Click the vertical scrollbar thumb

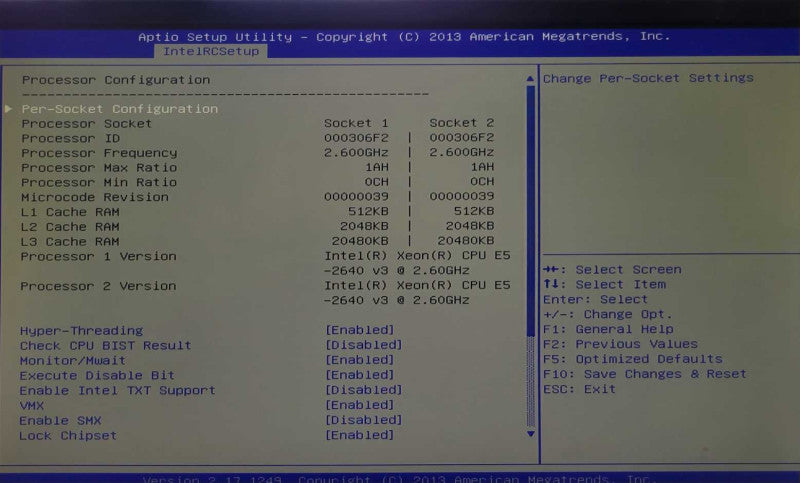tap(531, 212)
